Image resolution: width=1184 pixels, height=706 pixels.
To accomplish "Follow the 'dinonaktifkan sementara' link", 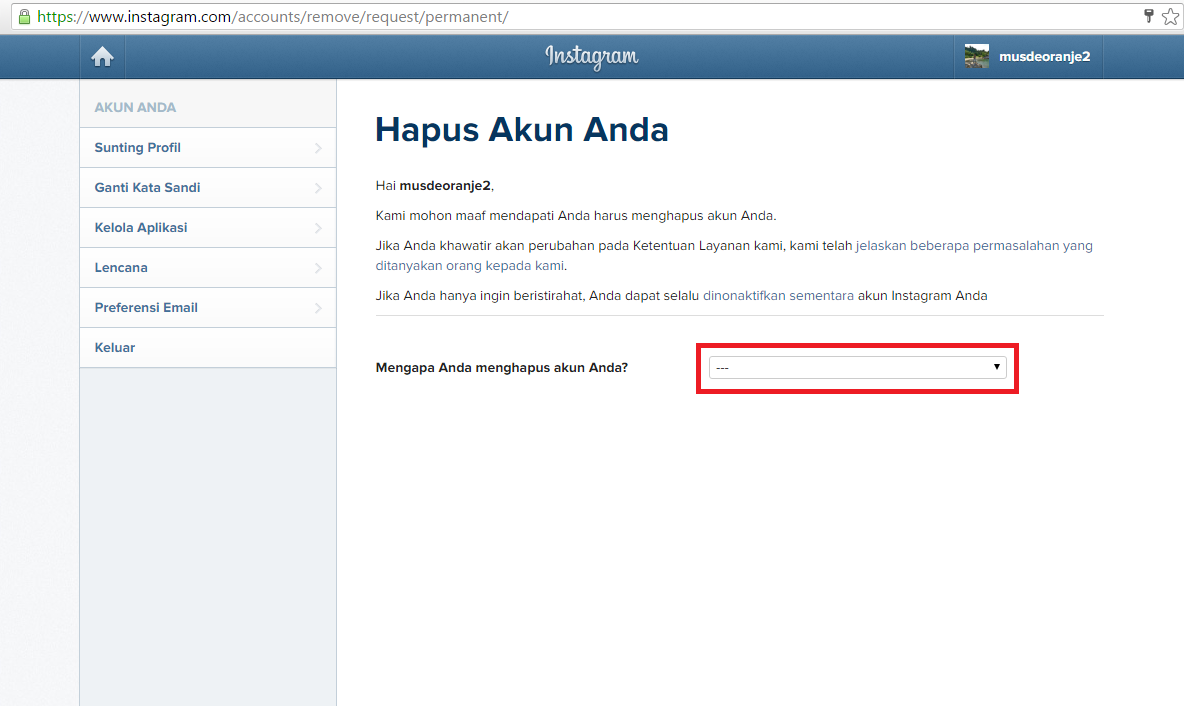I will point(778,296).
